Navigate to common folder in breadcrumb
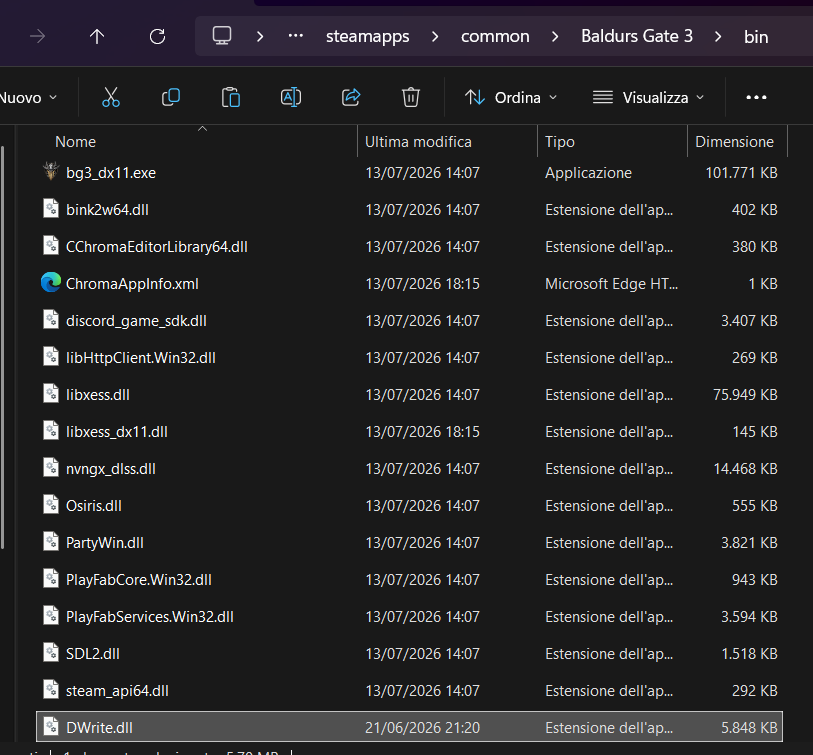 point(495,36)
